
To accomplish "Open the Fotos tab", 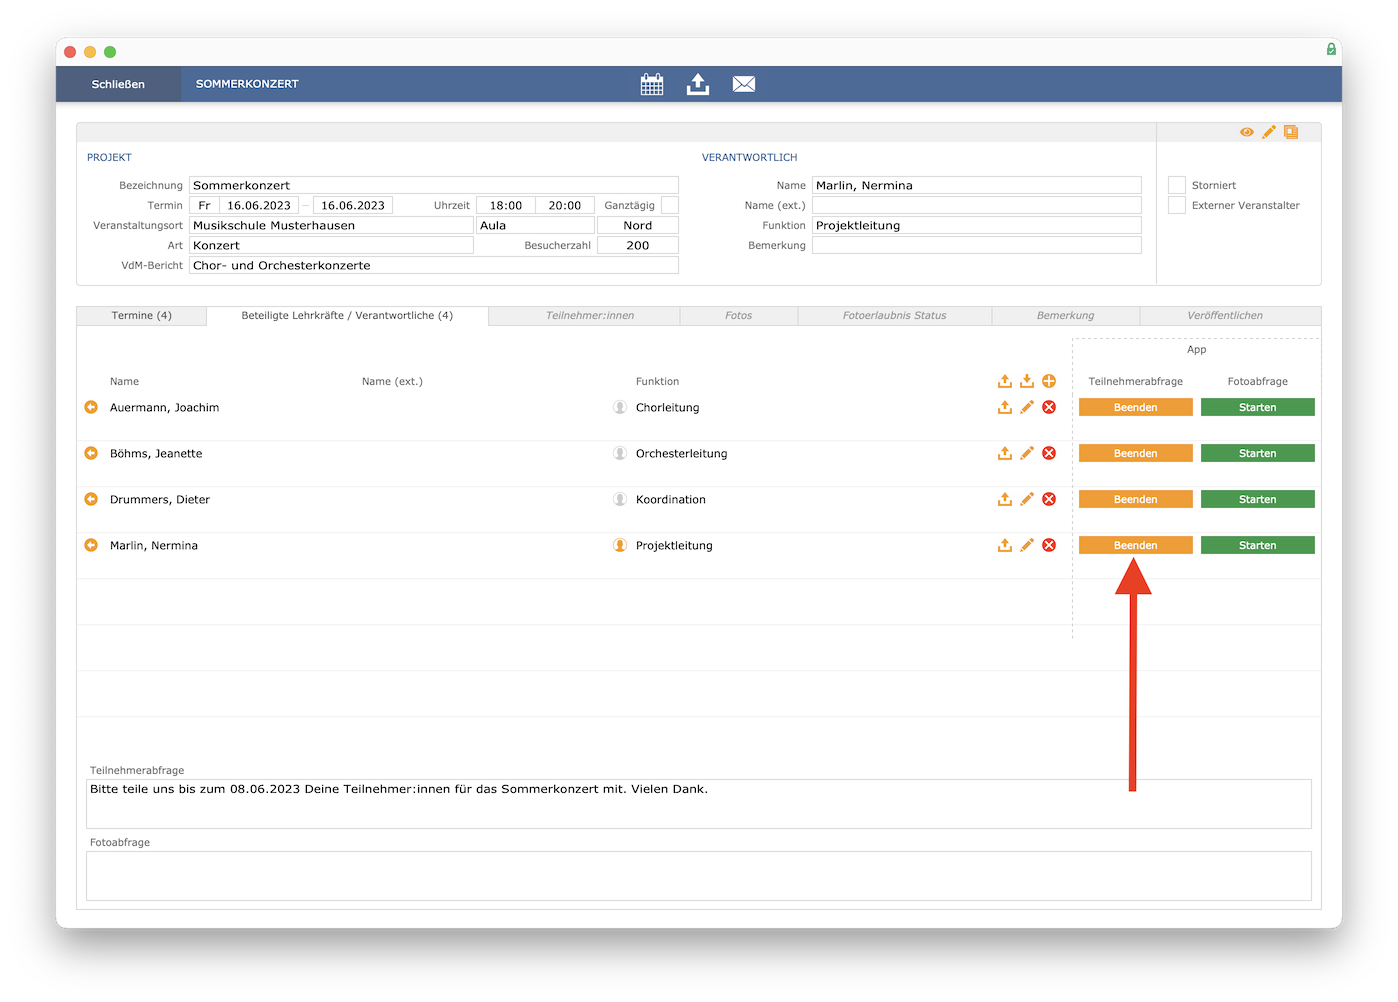I will pos(739,316).
